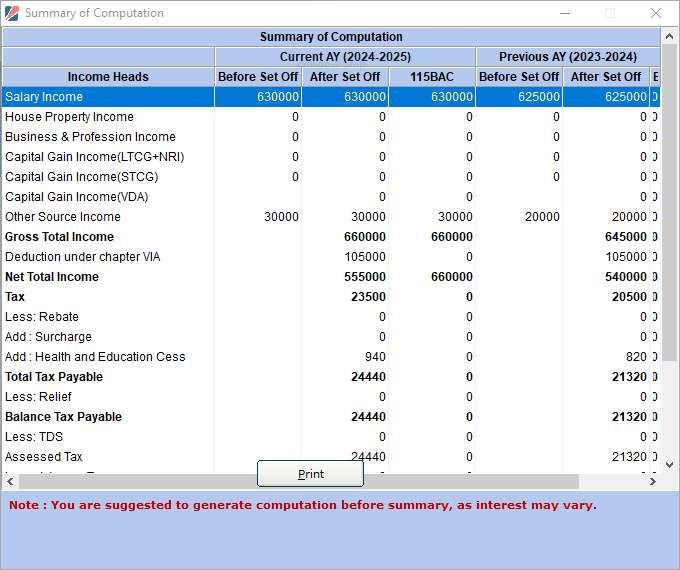Select the Other Source Income row
Screen dimensions: 680x570
331,216
